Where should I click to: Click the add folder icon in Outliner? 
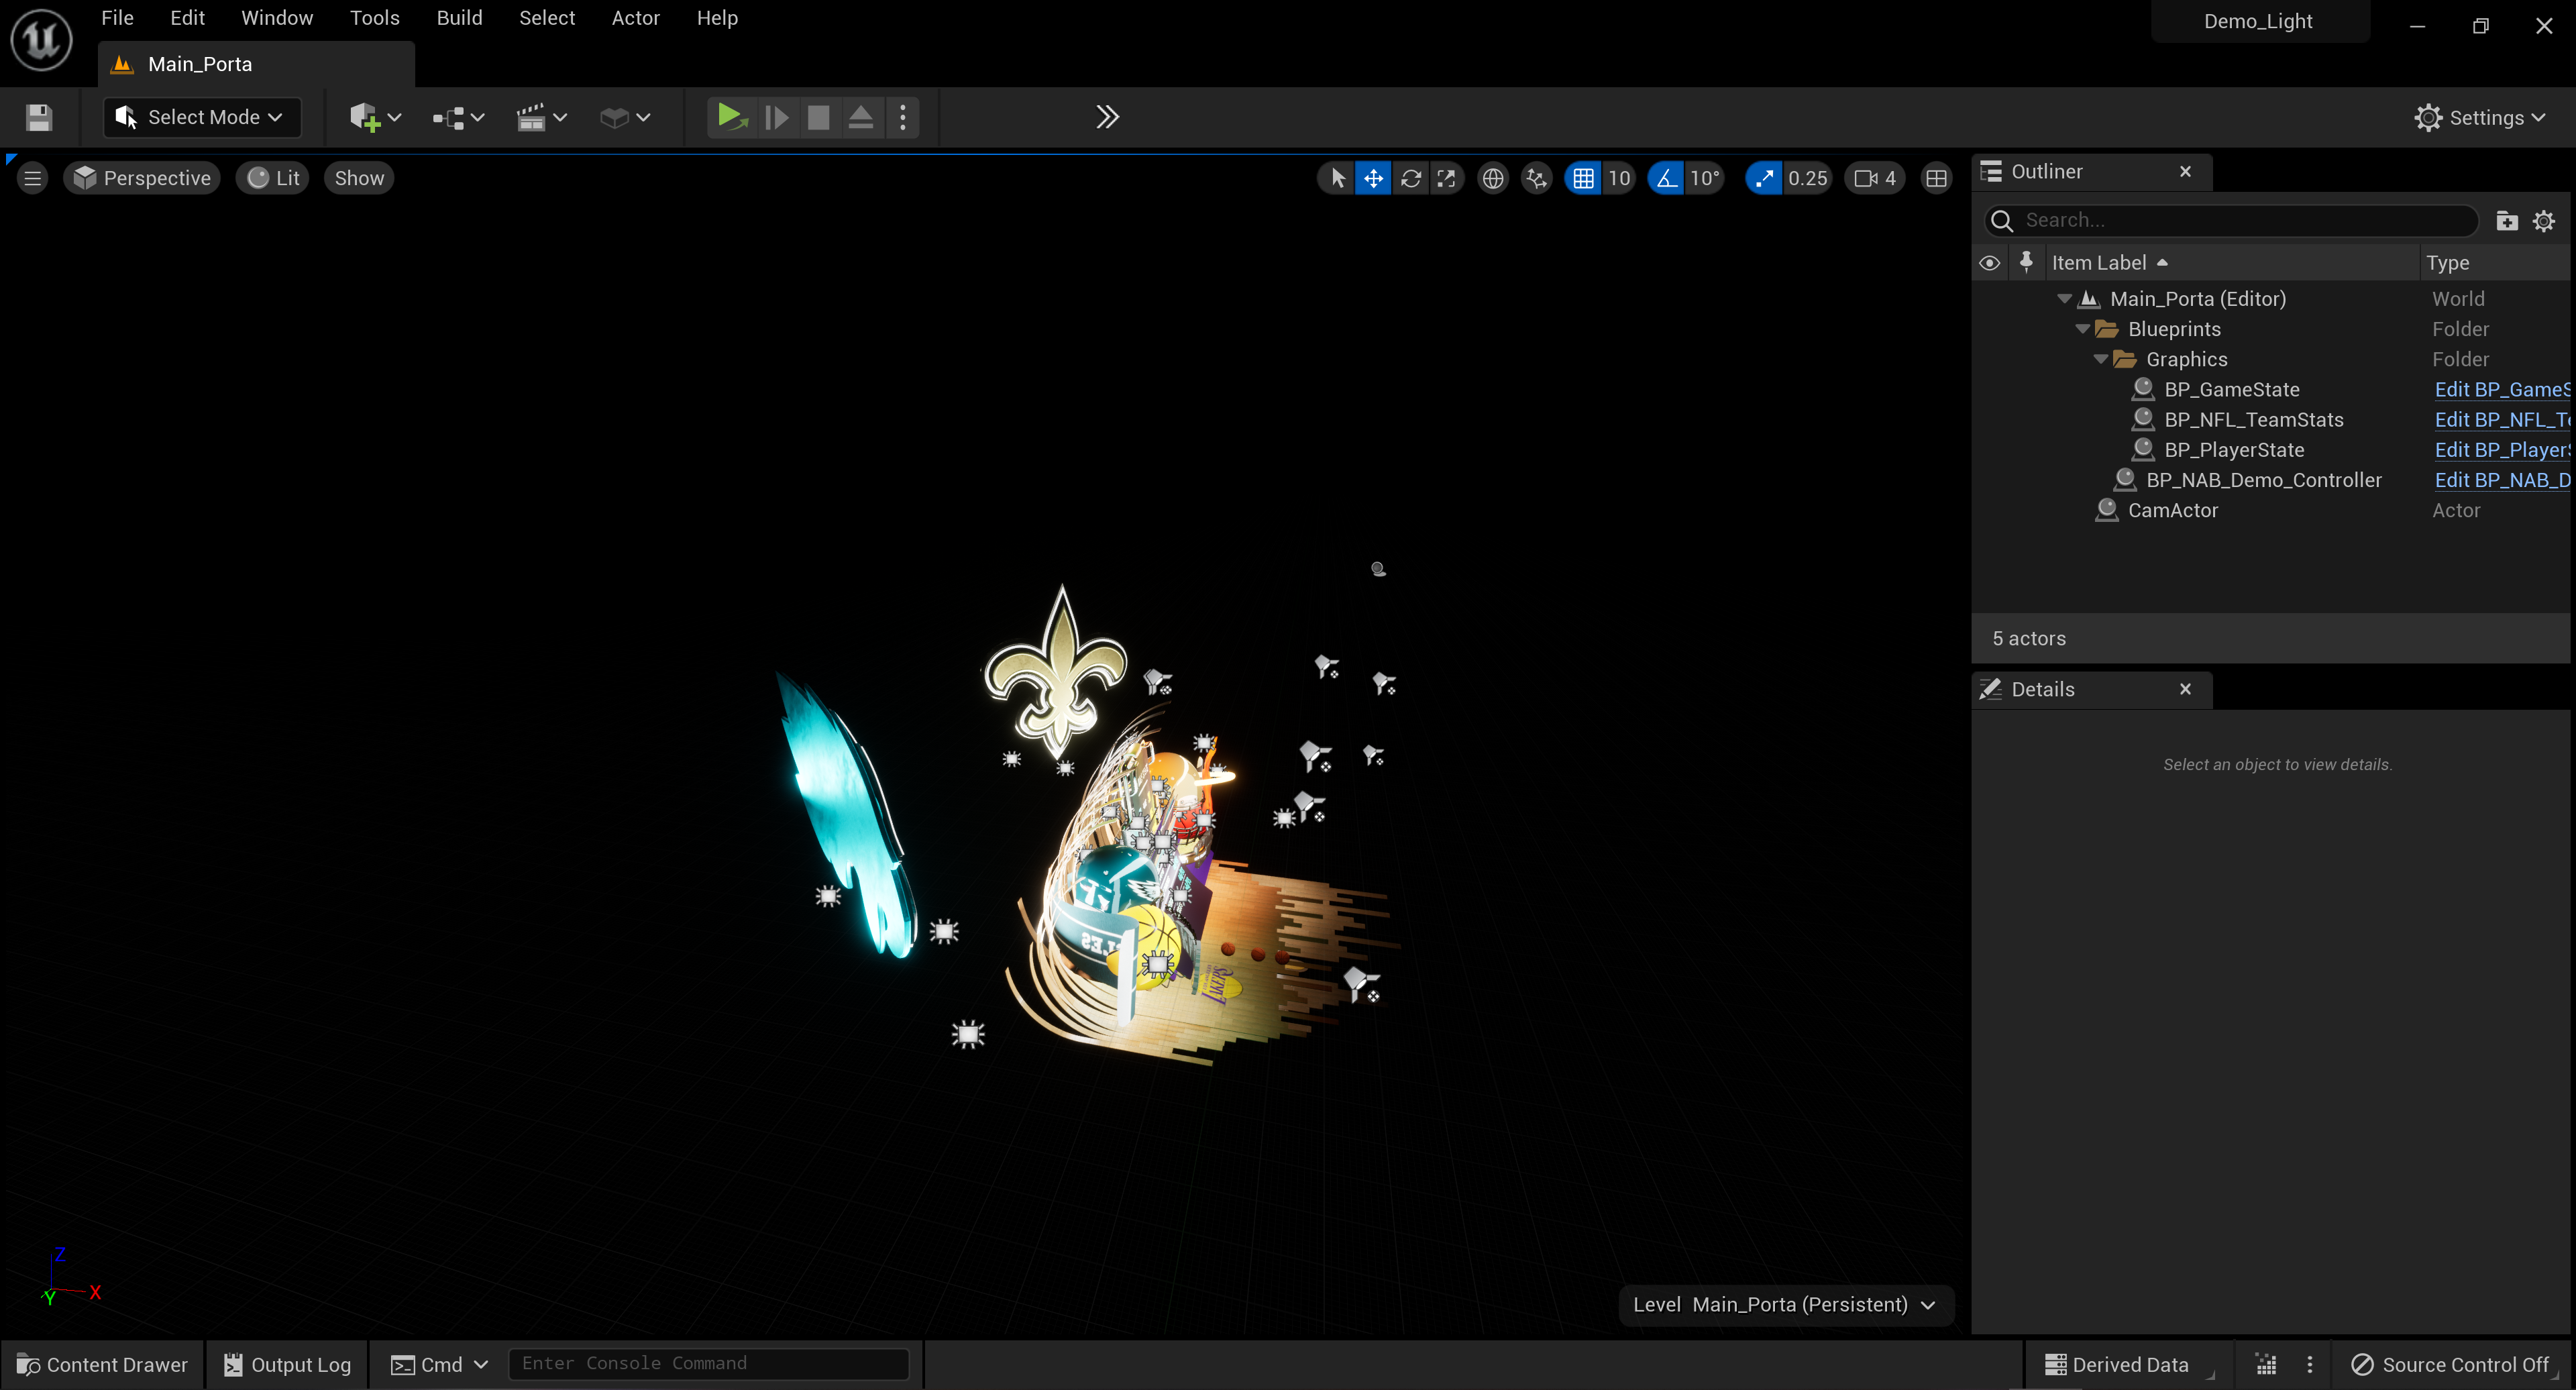(2506, 220)
